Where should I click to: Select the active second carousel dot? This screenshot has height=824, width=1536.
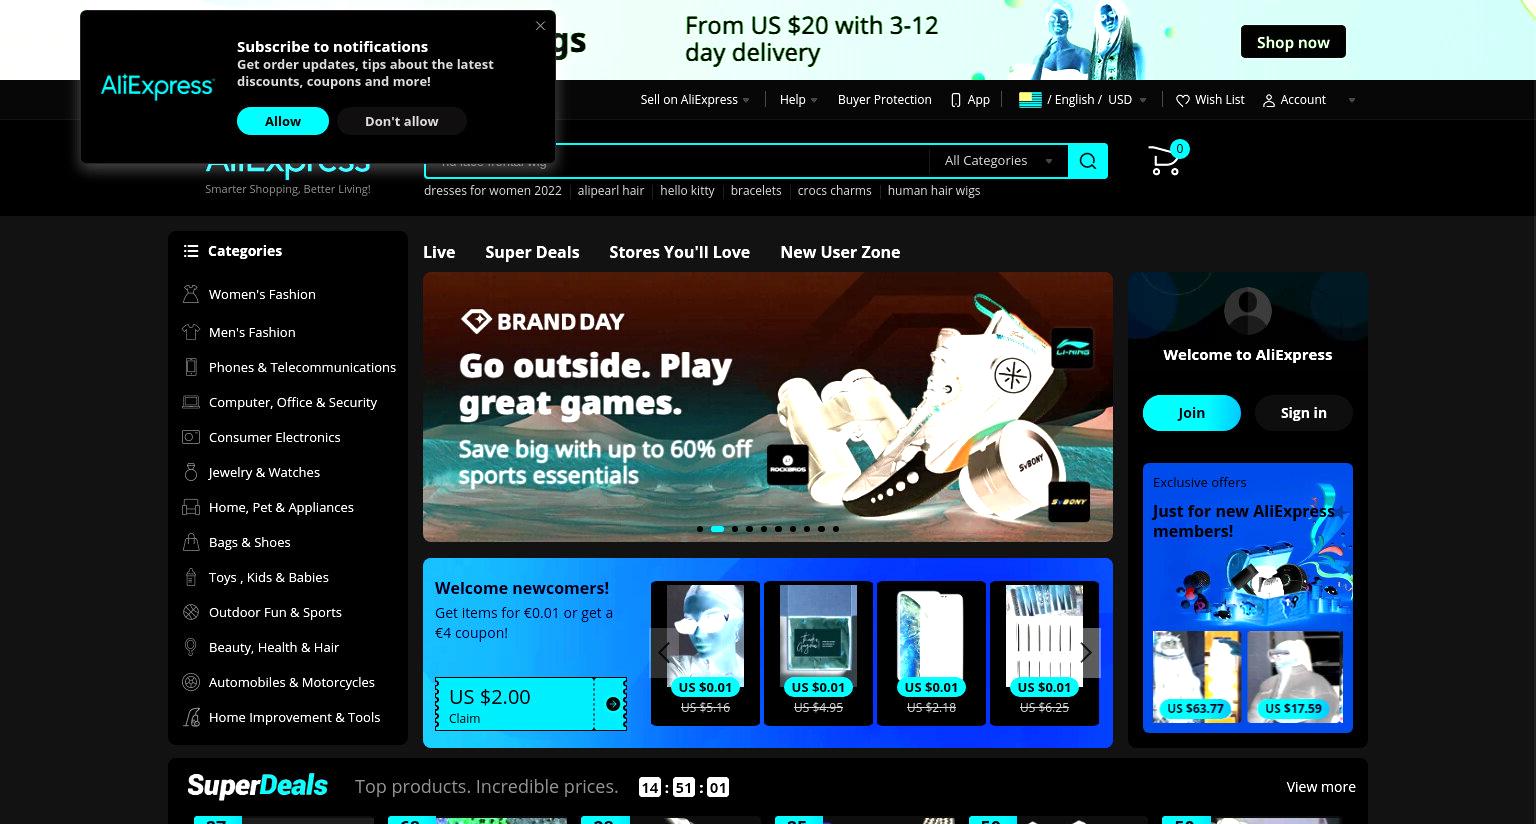click(717, 529)
